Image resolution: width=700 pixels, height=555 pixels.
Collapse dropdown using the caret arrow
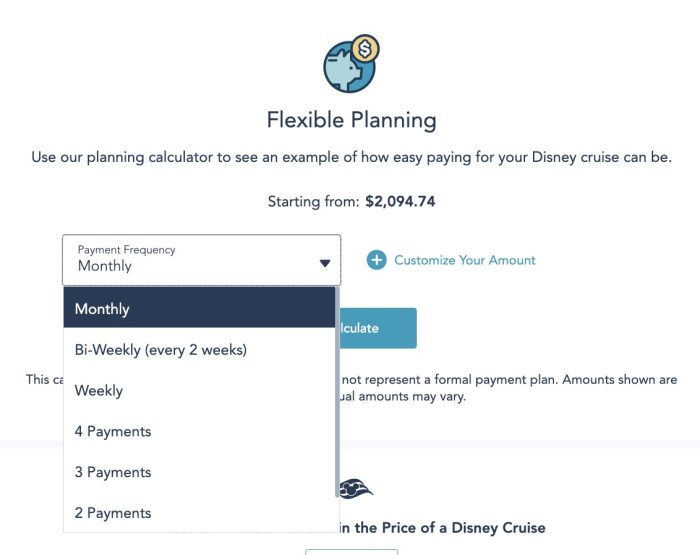point(324,263)
